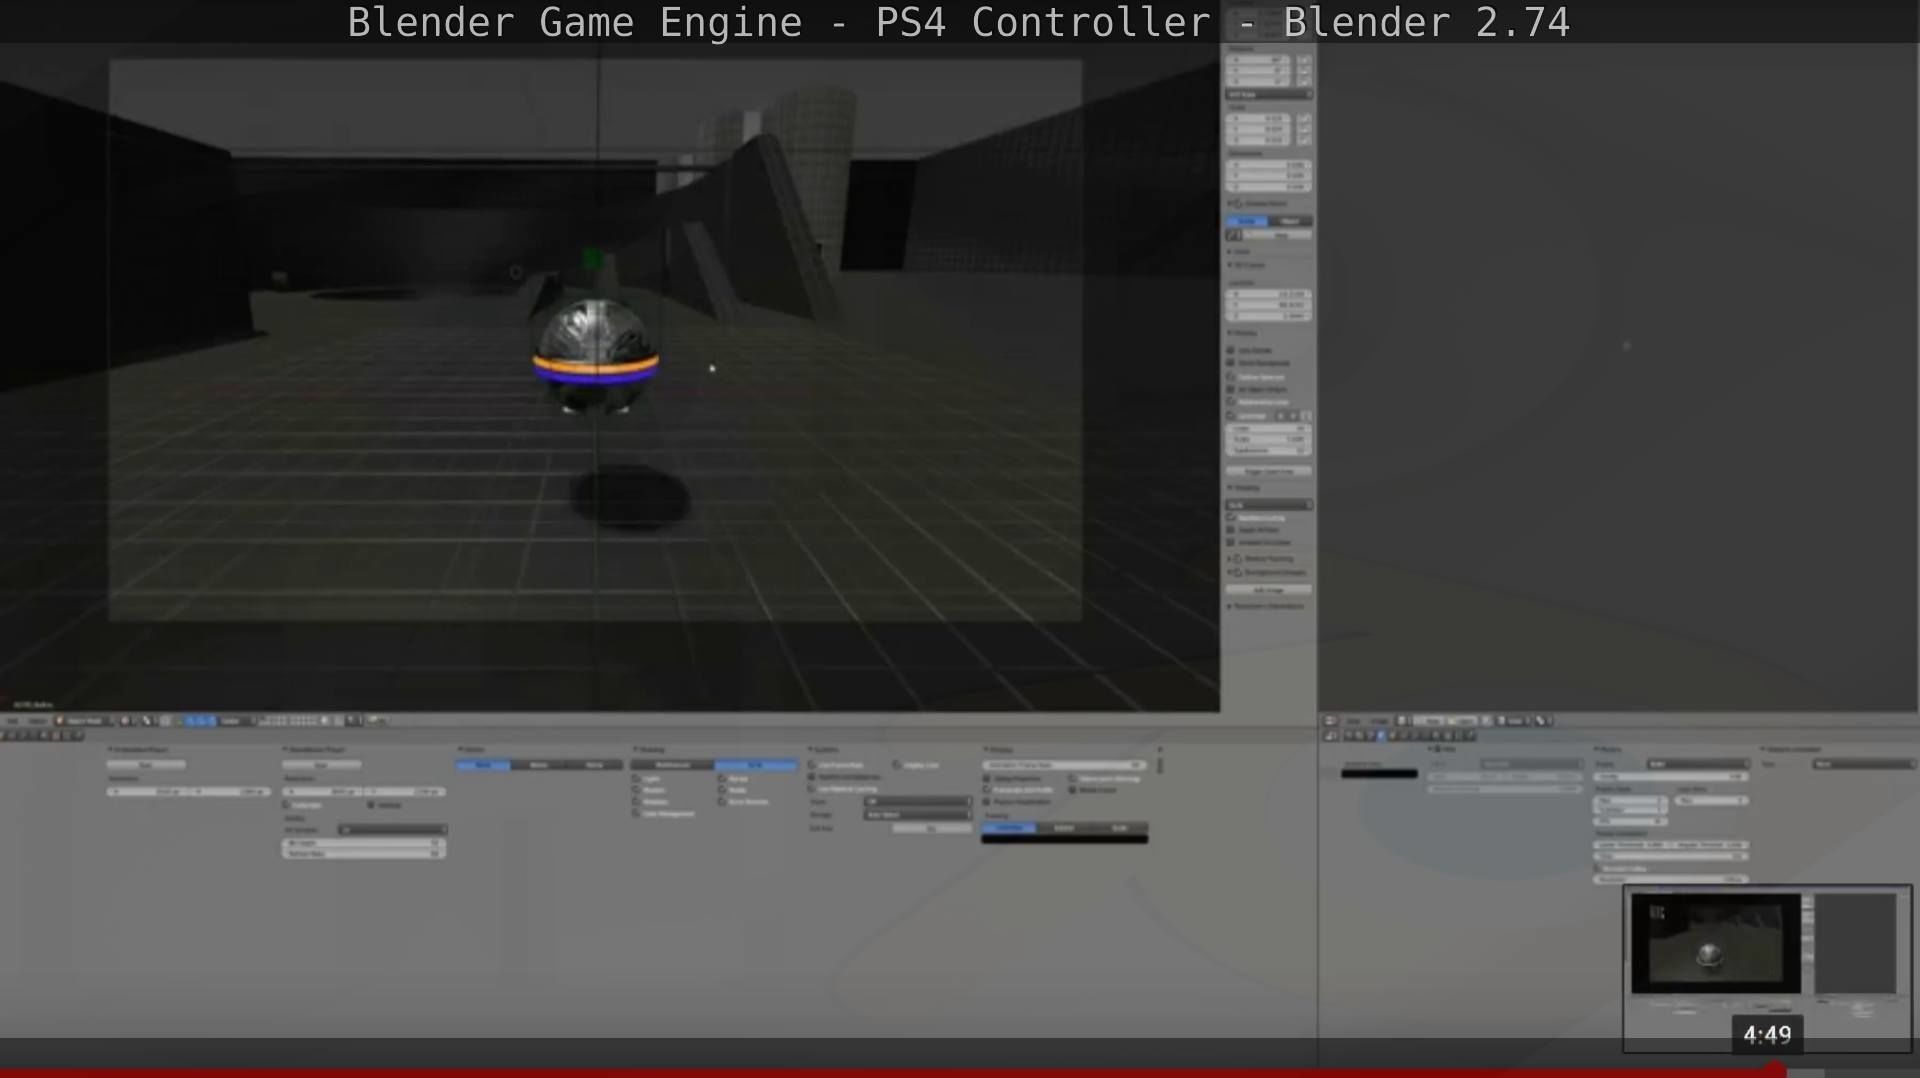Toggle the blue 3D manipulator buttons
Viewport: 1920px width, 1078px height.
200,721
